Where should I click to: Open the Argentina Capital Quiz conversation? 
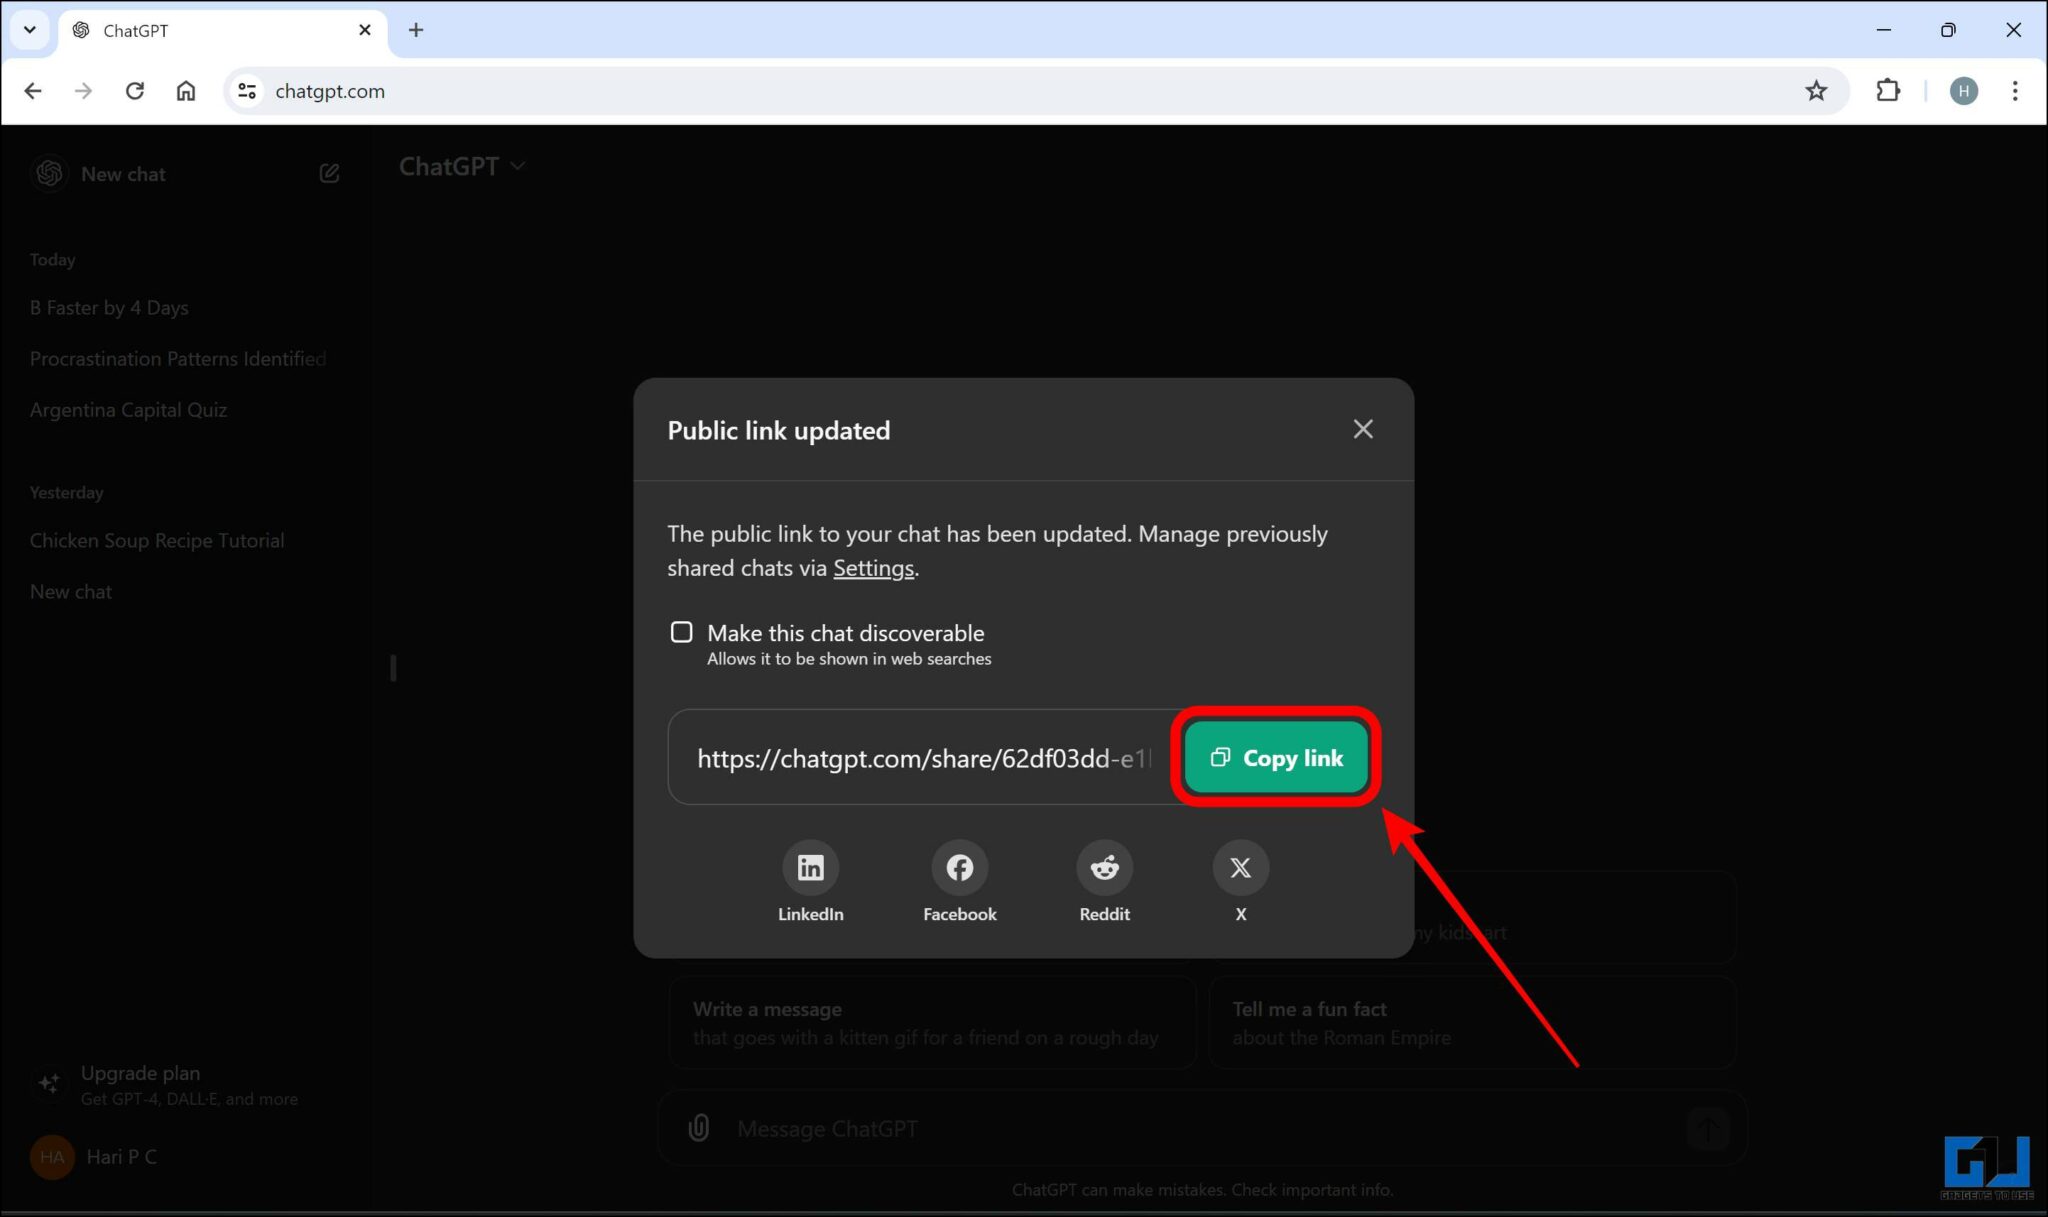[128, 409]
